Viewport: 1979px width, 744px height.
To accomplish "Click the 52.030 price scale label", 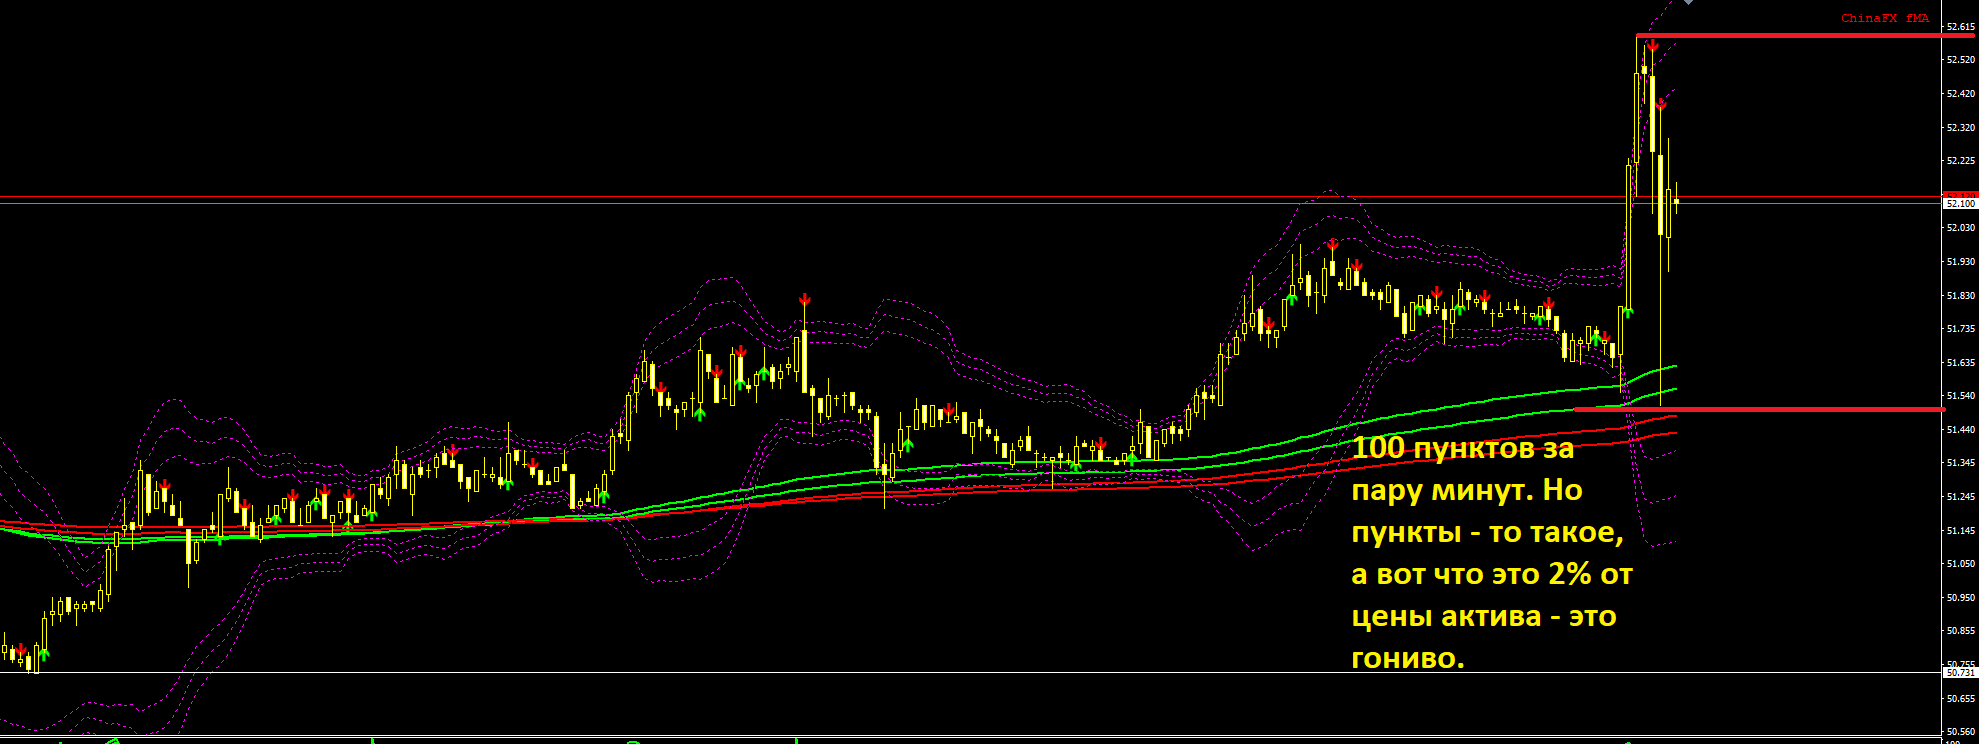I will (x=1961, y=228).
